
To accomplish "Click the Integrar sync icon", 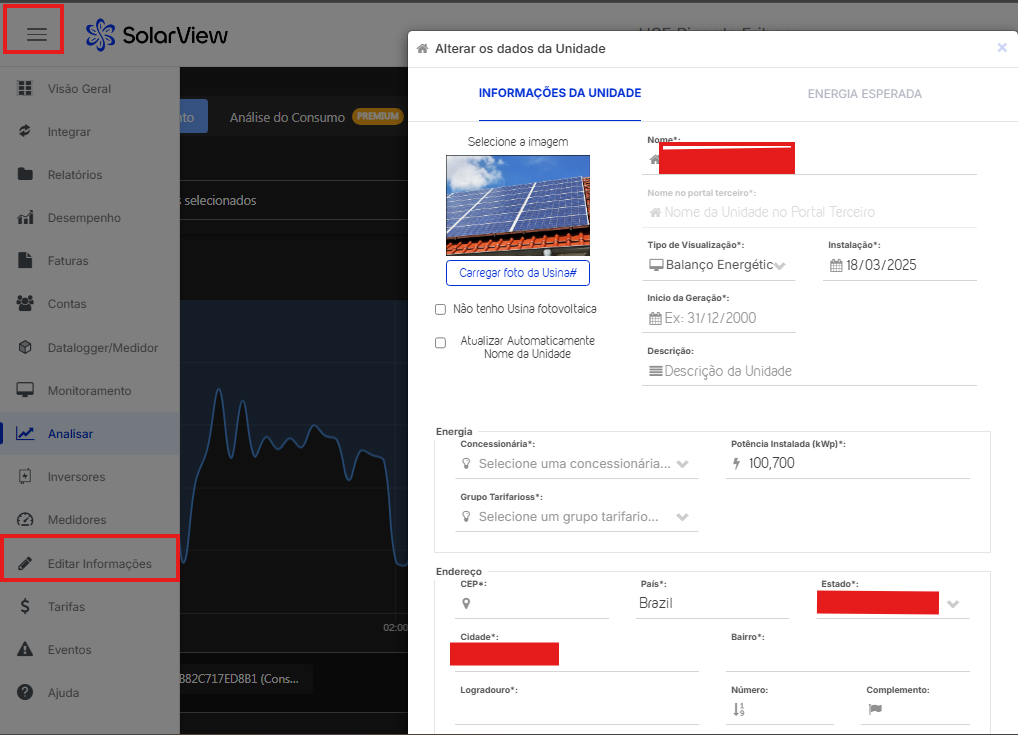I will click(26, 132).
